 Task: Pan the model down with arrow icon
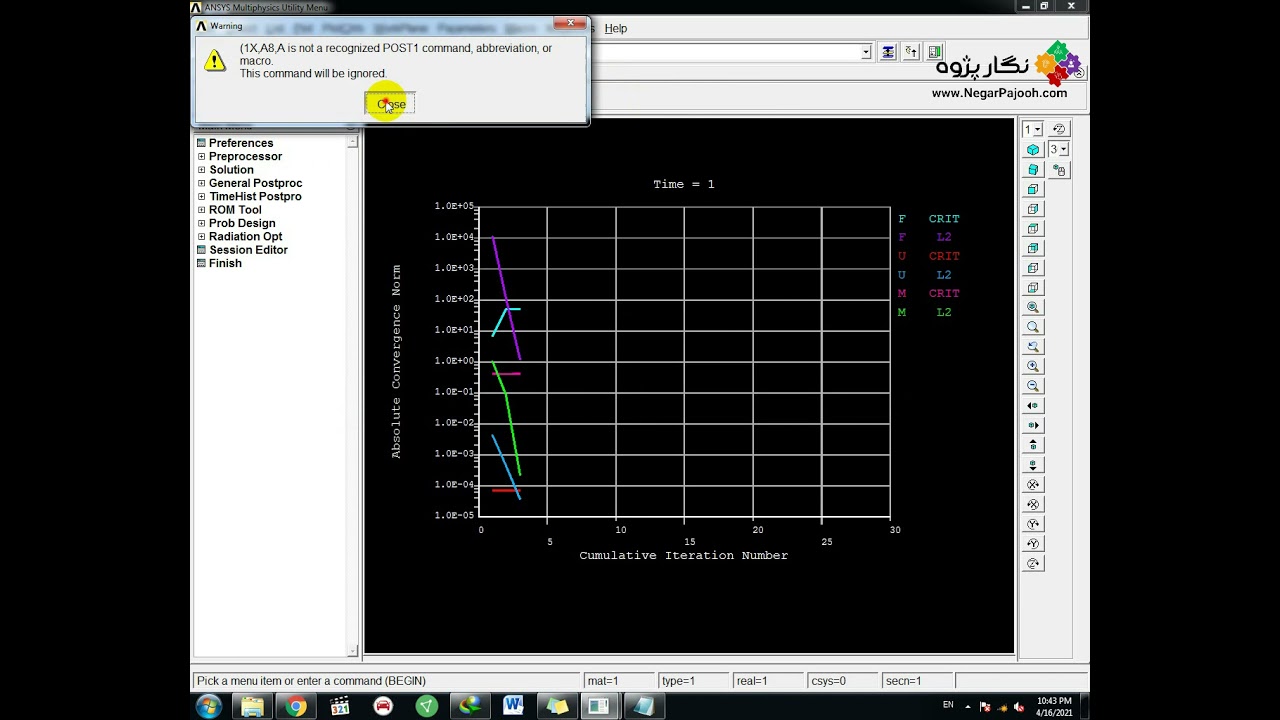click(x=1033, y=465)
